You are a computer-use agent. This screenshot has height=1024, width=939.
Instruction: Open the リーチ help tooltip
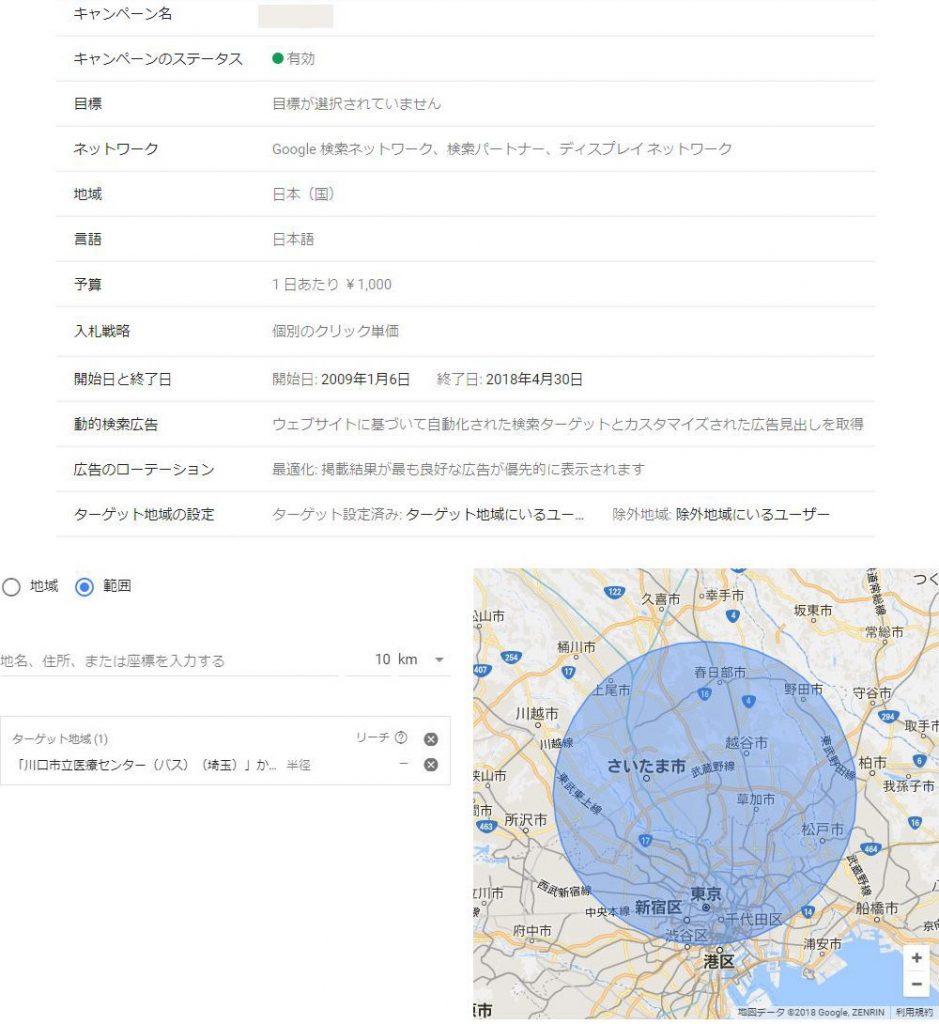pos(399,738)
